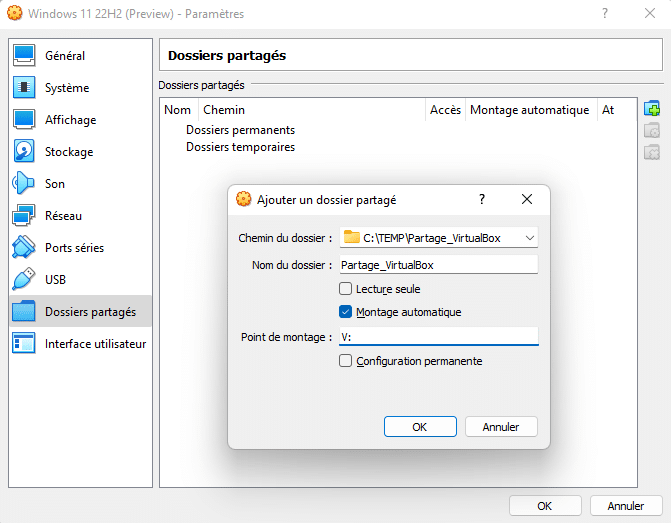Viewport: 671px width, 523px height.
Task: Select the Stockage disk icon
Action: pyautogui.click(x=25, y=152)
